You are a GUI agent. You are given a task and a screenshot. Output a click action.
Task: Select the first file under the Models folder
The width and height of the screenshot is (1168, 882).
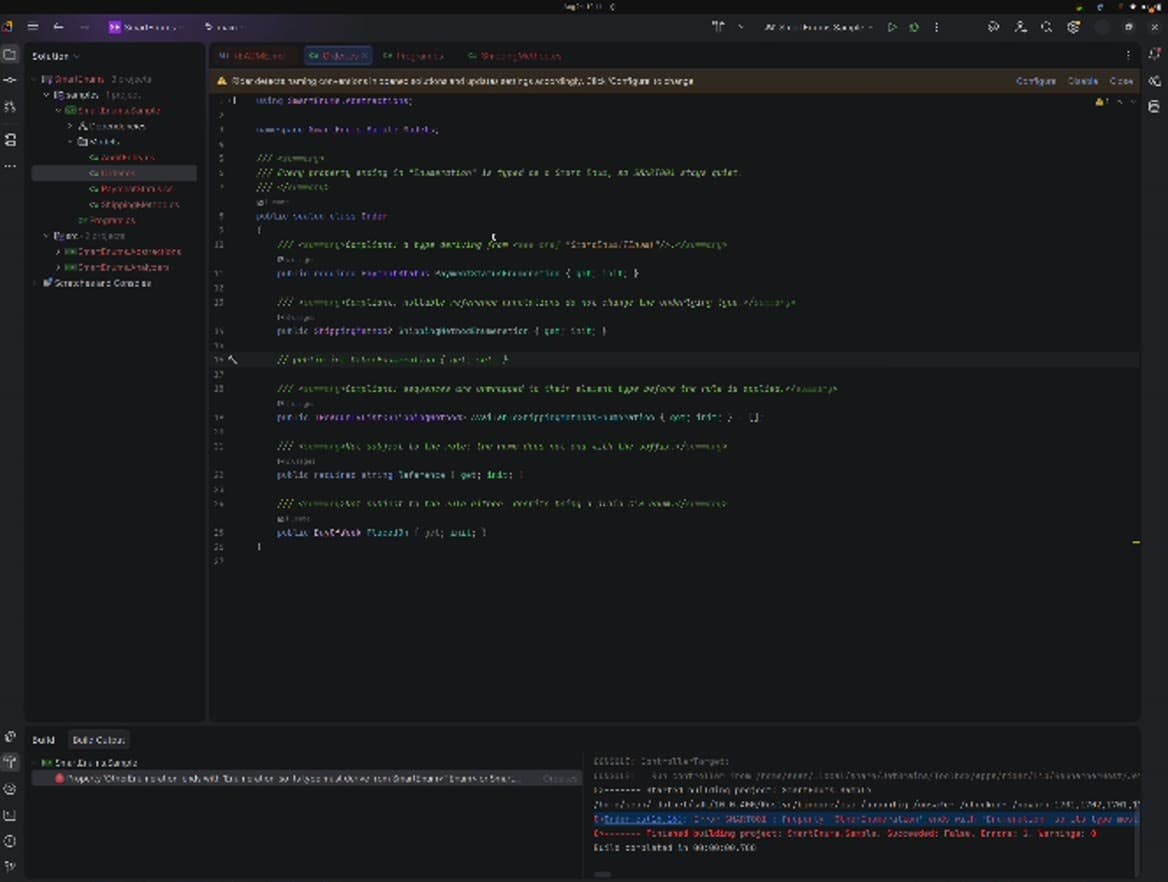[121, 157]
